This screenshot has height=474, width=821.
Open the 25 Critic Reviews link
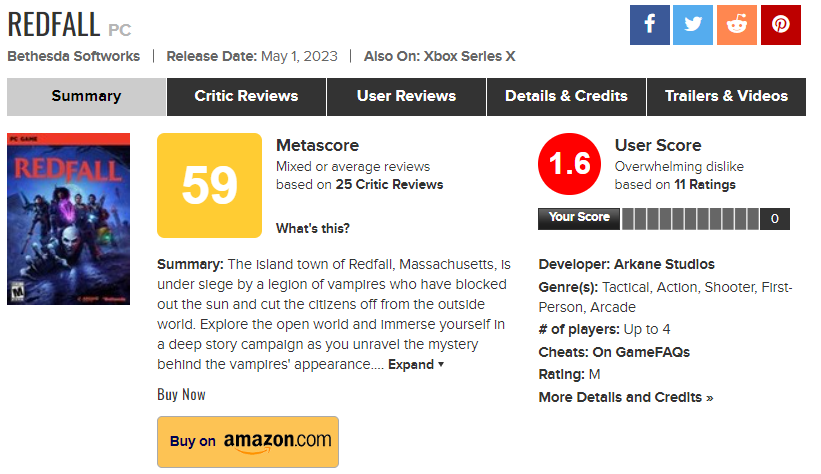tap(390, 184)
